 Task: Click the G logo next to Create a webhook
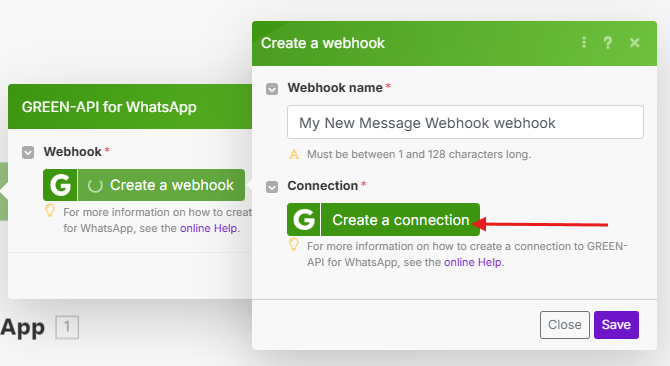[x=60, y=185]
